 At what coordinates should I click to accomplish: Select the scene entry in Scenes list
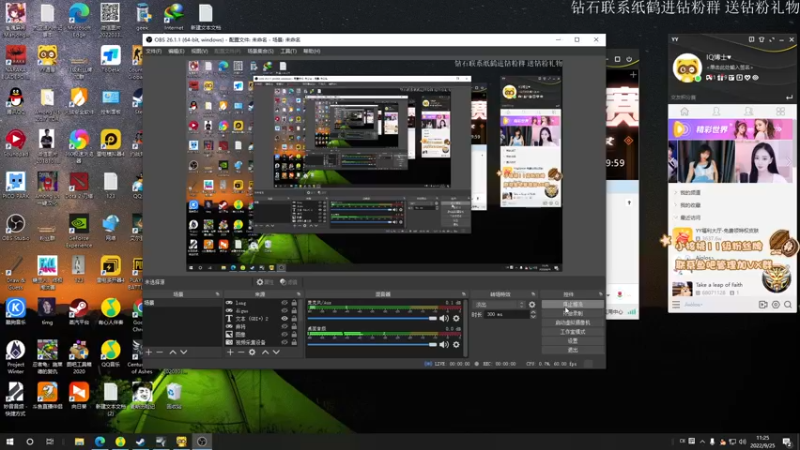pyautogui.click(x=182, y=303)
